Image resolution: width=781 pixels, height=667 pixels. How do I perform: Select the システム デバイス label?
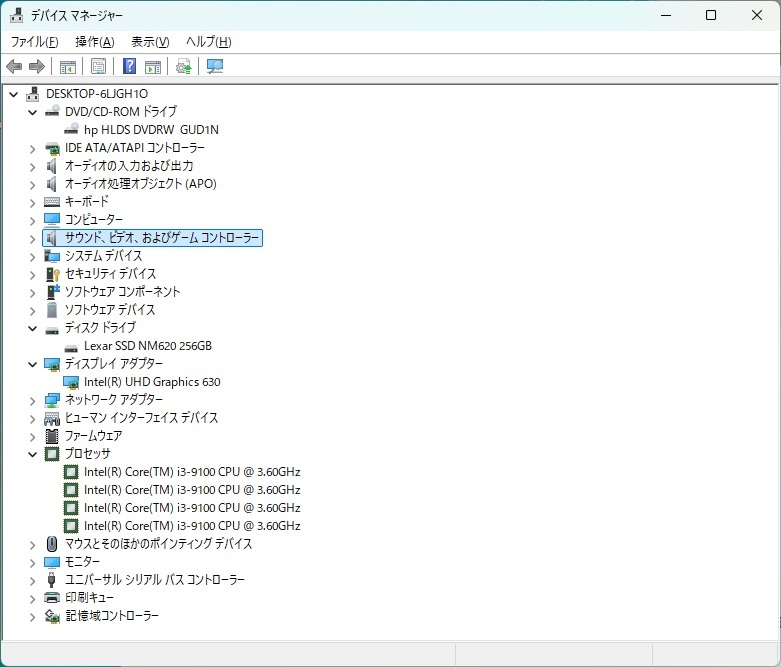[x=104, y=256]
